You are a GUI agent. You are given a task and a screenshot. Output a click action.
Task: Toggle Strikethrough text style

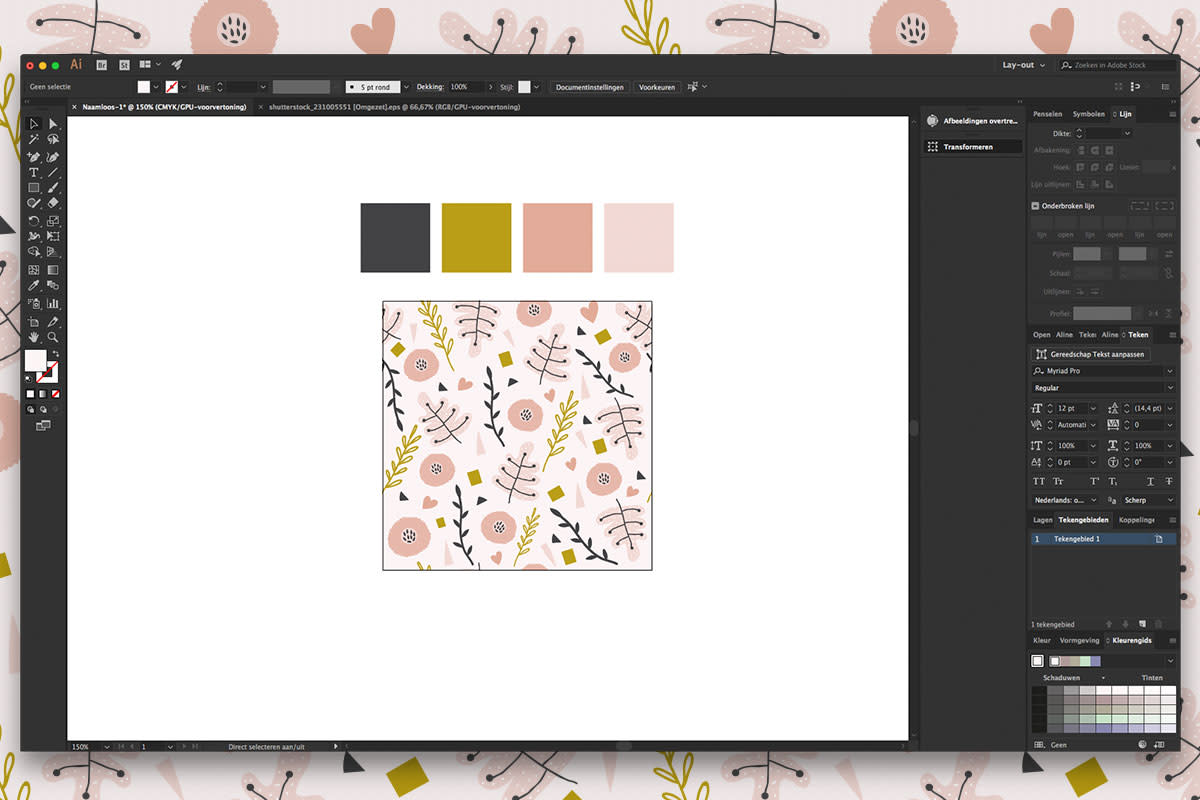tap(1169, 481)
